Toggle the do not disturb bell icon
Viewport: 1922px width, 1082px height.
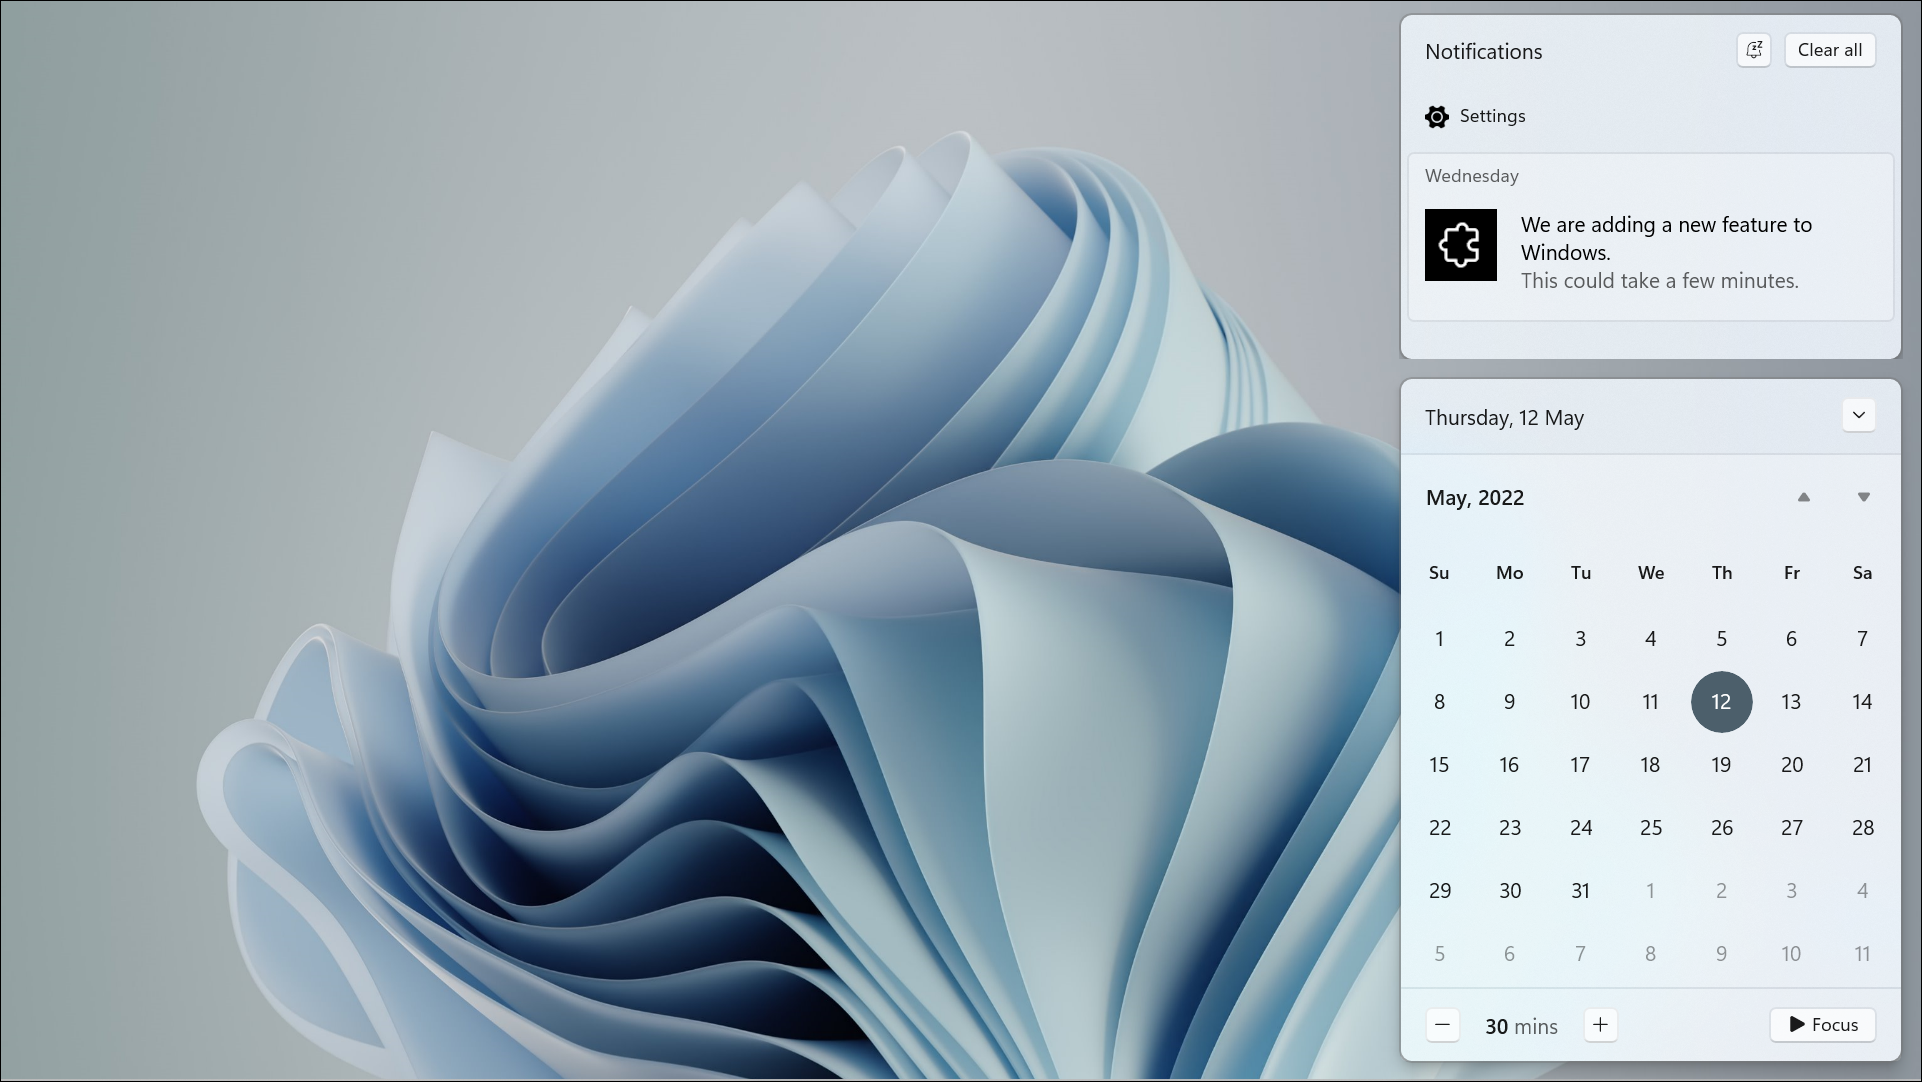(1753, 50)
